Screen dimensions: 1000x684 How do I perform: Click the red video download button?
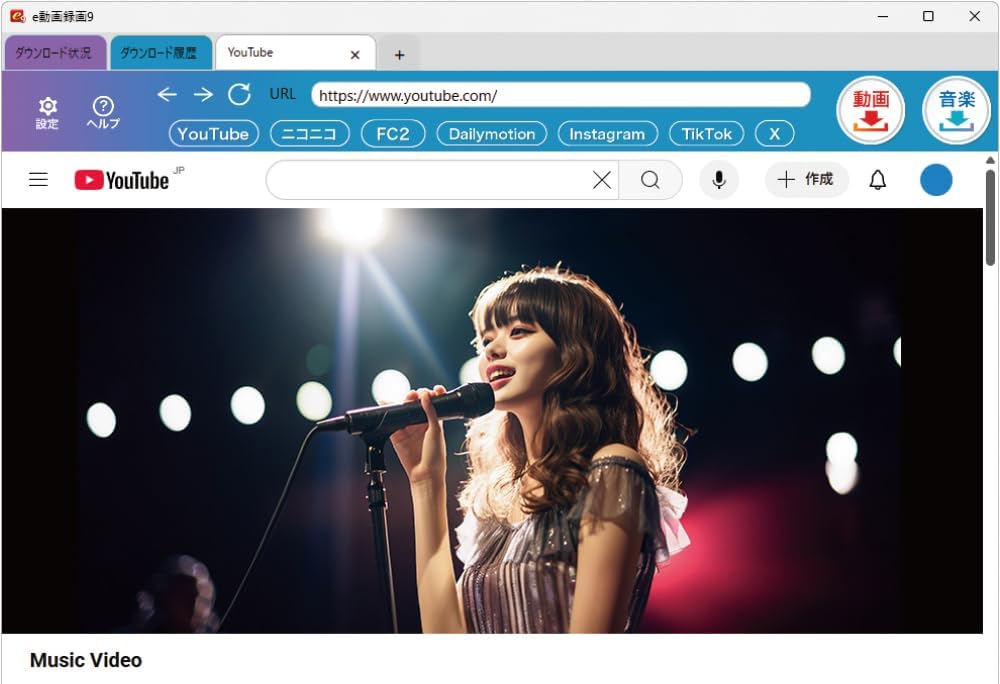870,110
